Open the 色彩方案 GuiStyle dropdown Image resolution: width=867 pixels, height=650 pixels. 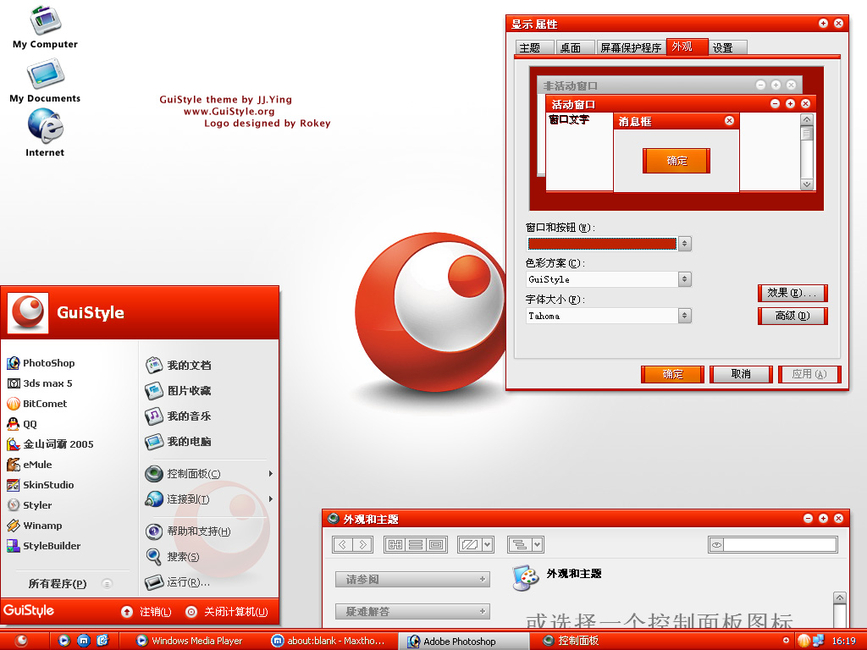click(x=685, y=279)
